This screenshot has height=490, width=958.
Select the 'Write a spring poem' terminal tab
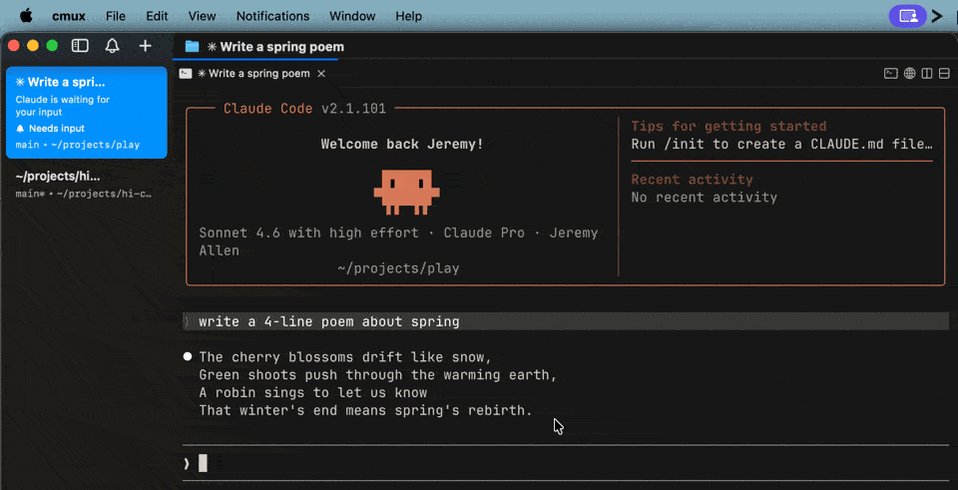252,73
